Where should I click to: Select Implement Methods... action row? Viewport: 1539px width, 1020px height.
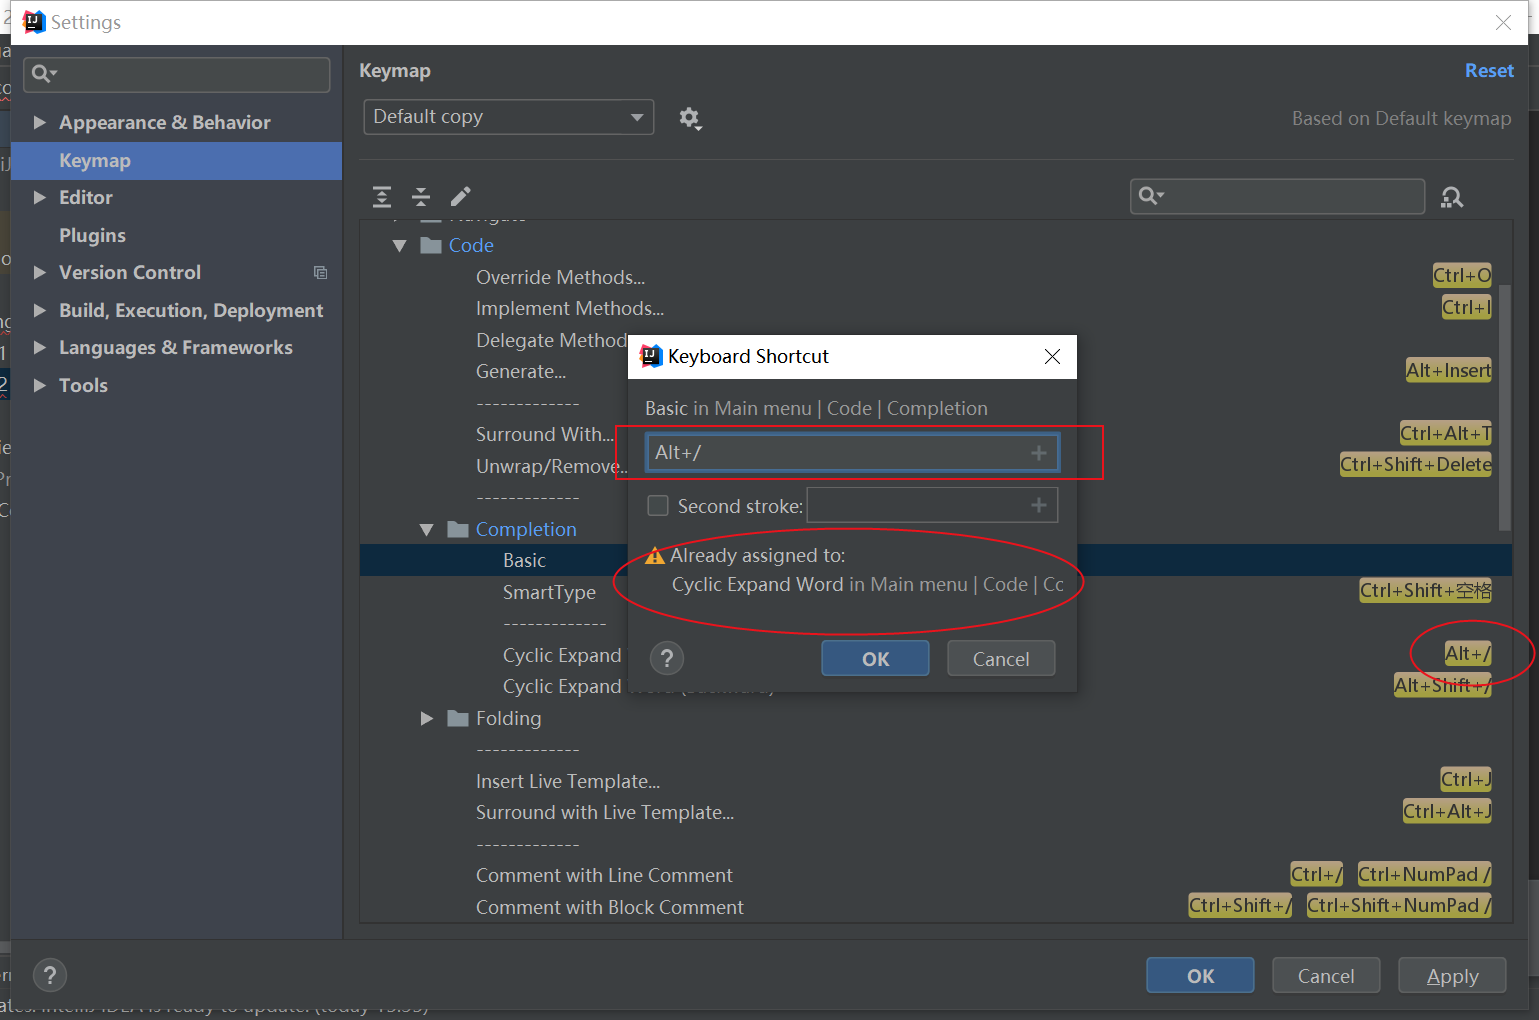click(x=935, y=308)
